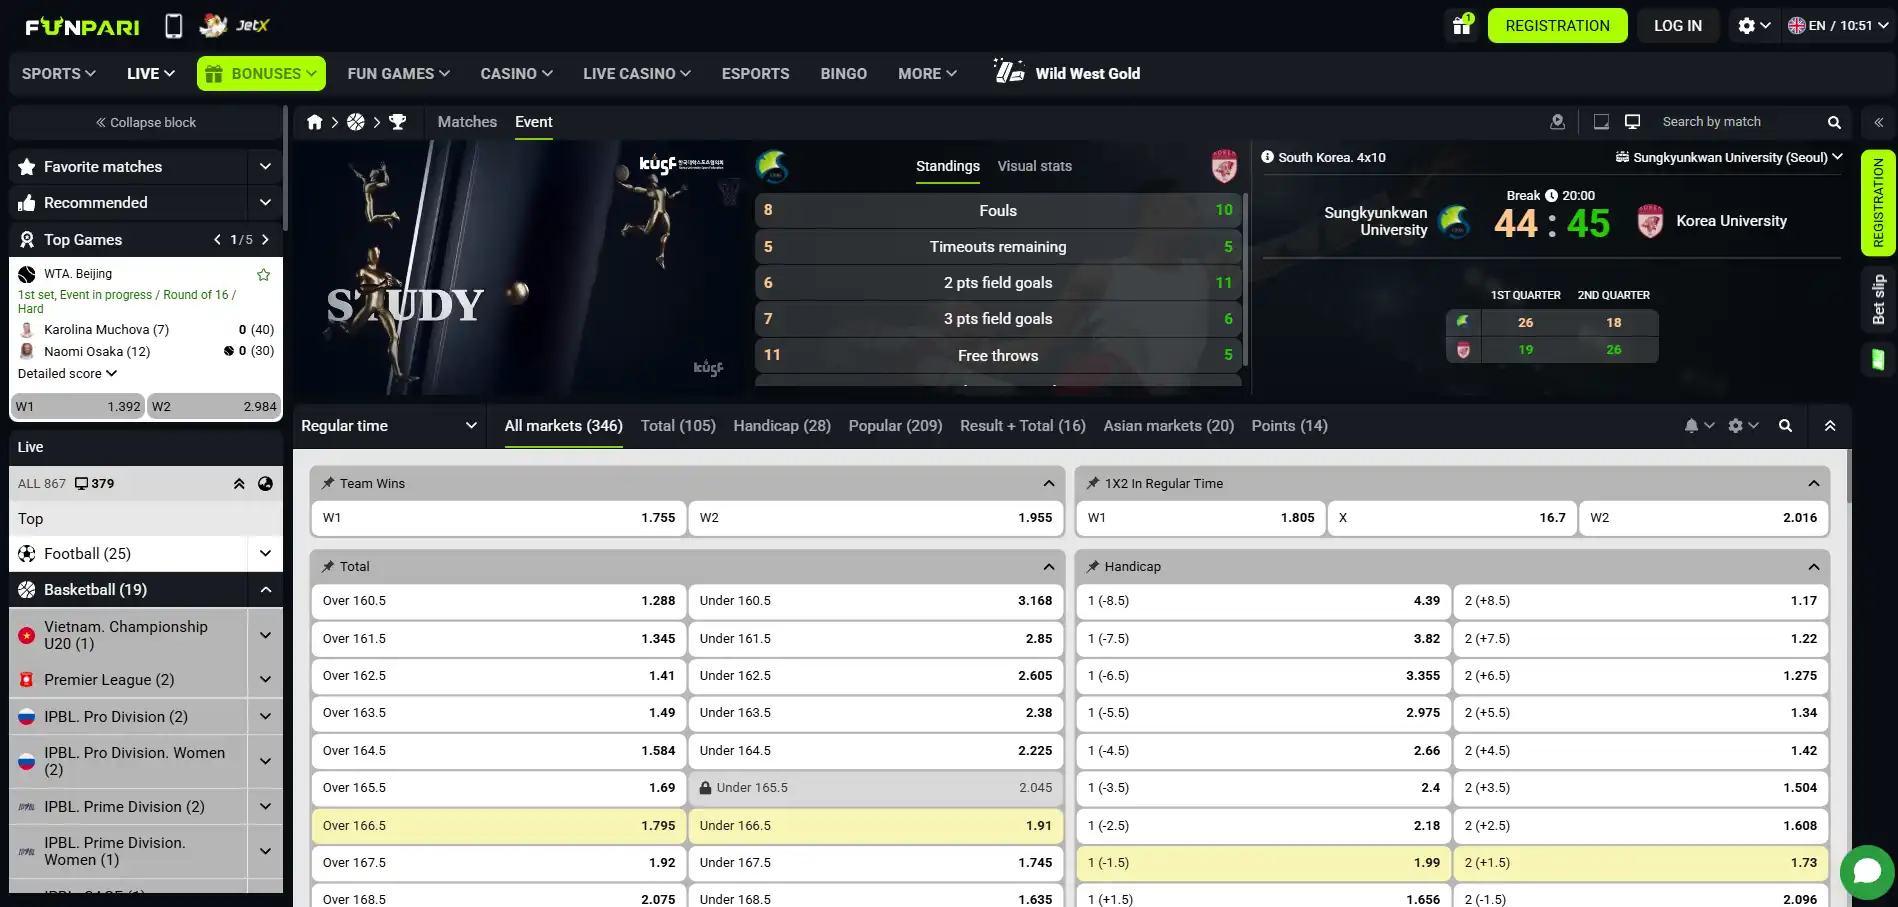This screenshot has width=1898, height=907.
Task: Switch to the single-window view icon
Action: tap(1601, 122)
